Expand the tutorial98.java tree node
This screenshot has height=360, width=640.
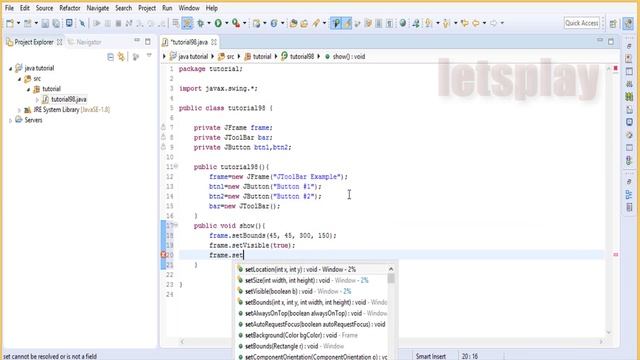point(37,99)
